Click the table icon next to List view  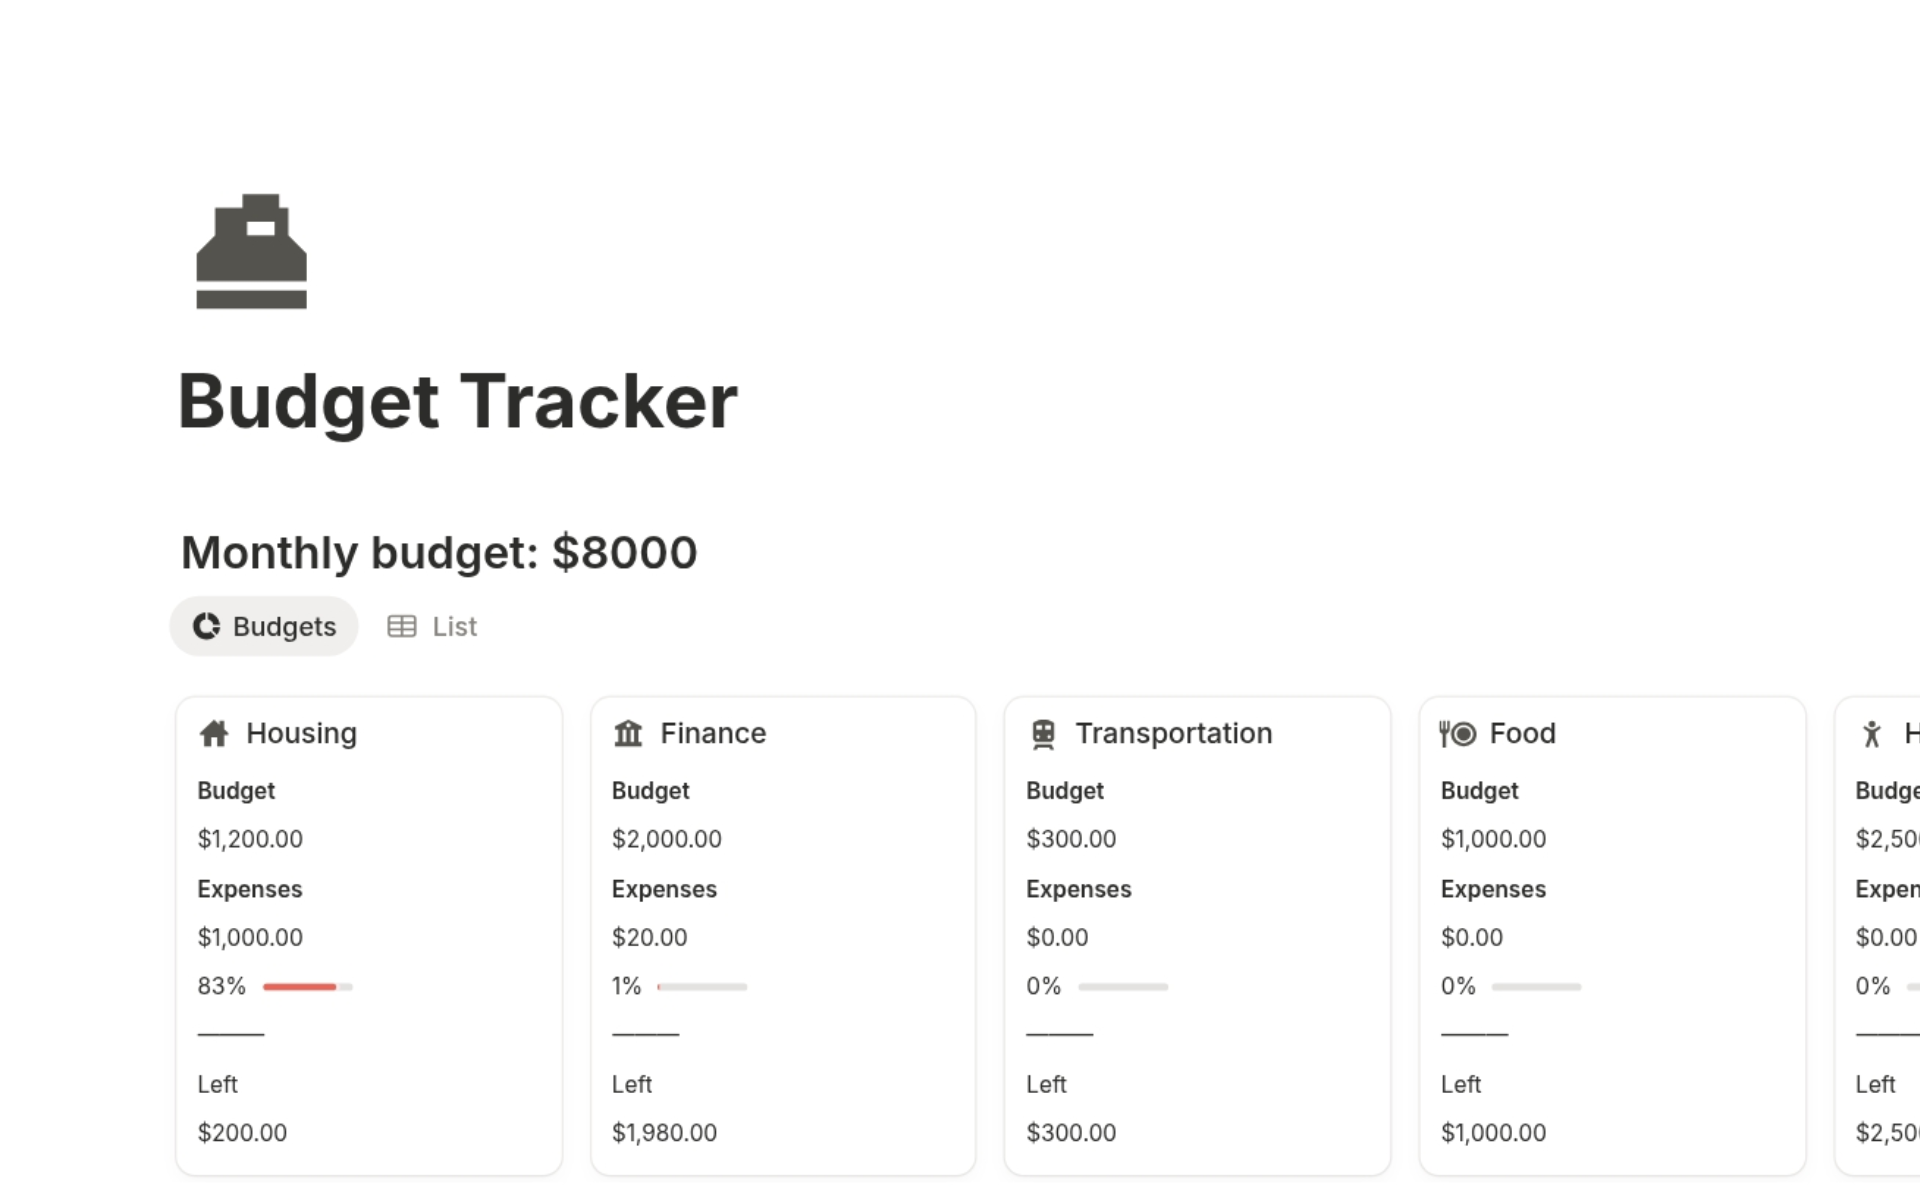[x=401, y=626]
